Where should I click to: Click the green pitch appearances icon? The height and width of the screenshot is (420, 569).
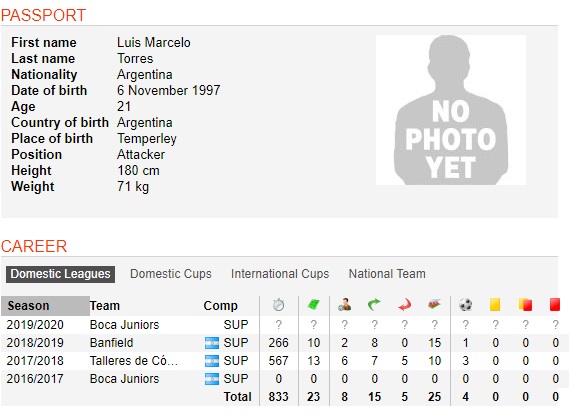coord(313,305)
